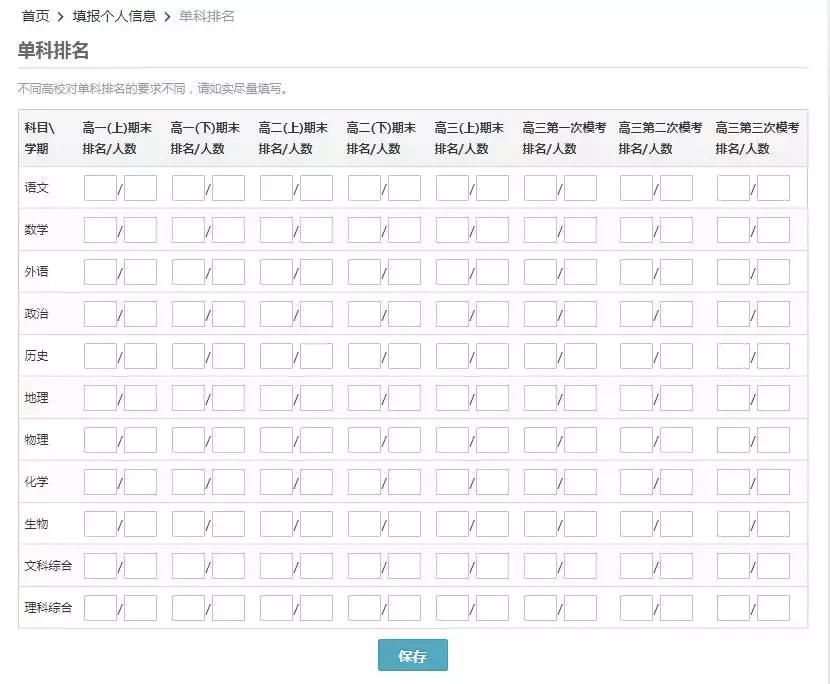
Task: Select 文科综合 rank field for 高三第一次模考
Action: point(539,565)
